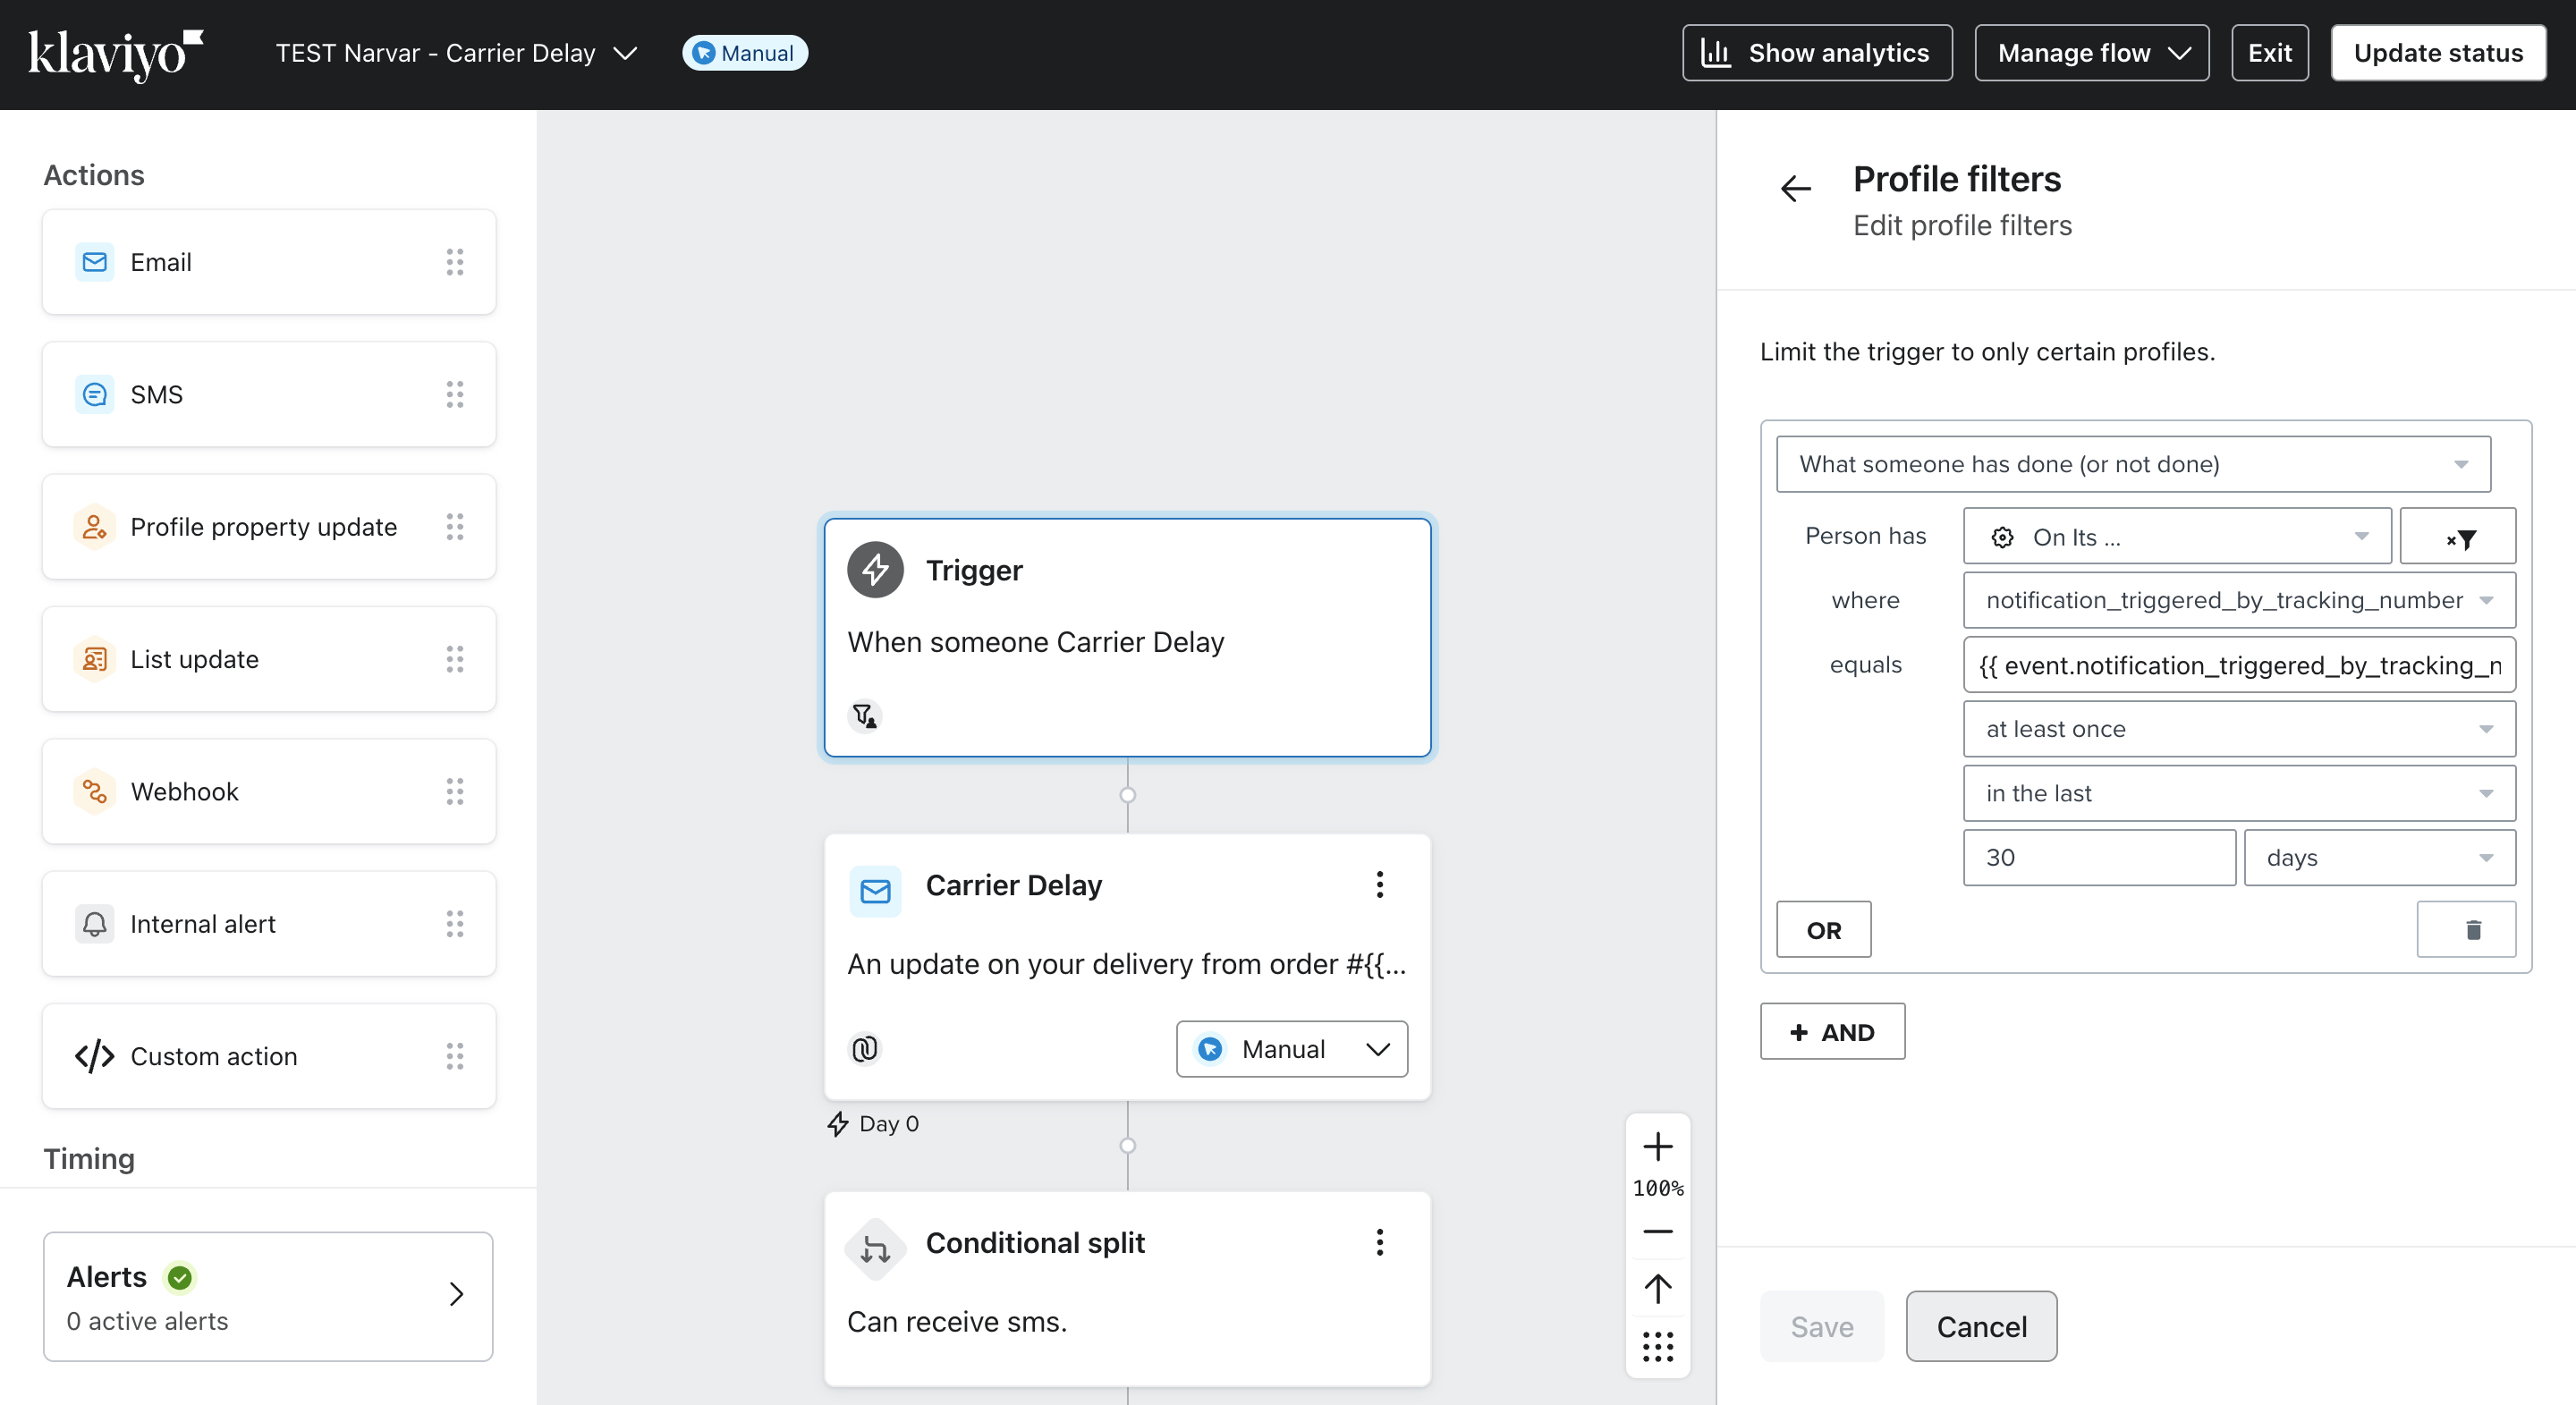Click the SMS action chat icon
Screen dimensions: 2576x1405
tap(94, 395)
